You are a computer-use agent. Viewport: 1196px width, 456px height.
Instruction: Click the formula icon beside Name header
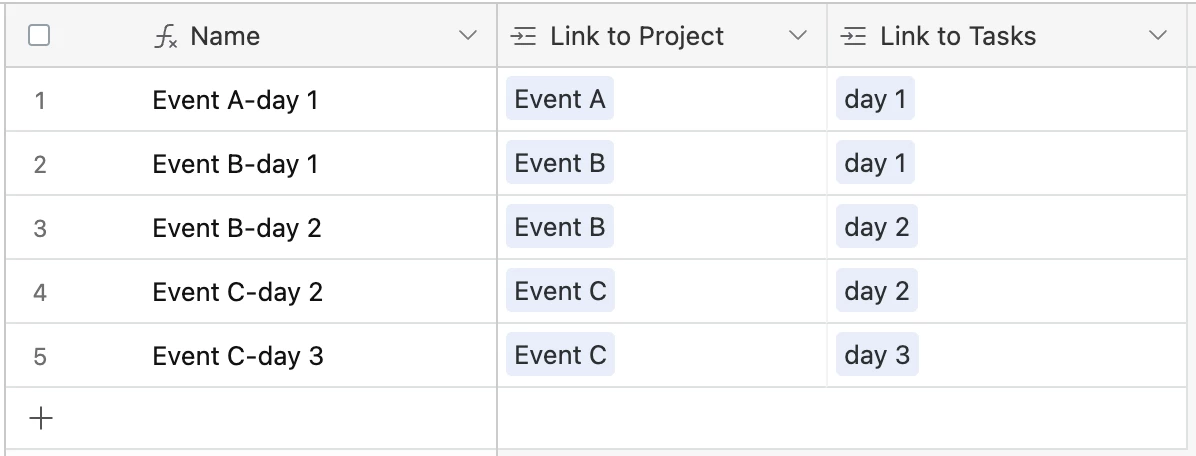[166, 36]
